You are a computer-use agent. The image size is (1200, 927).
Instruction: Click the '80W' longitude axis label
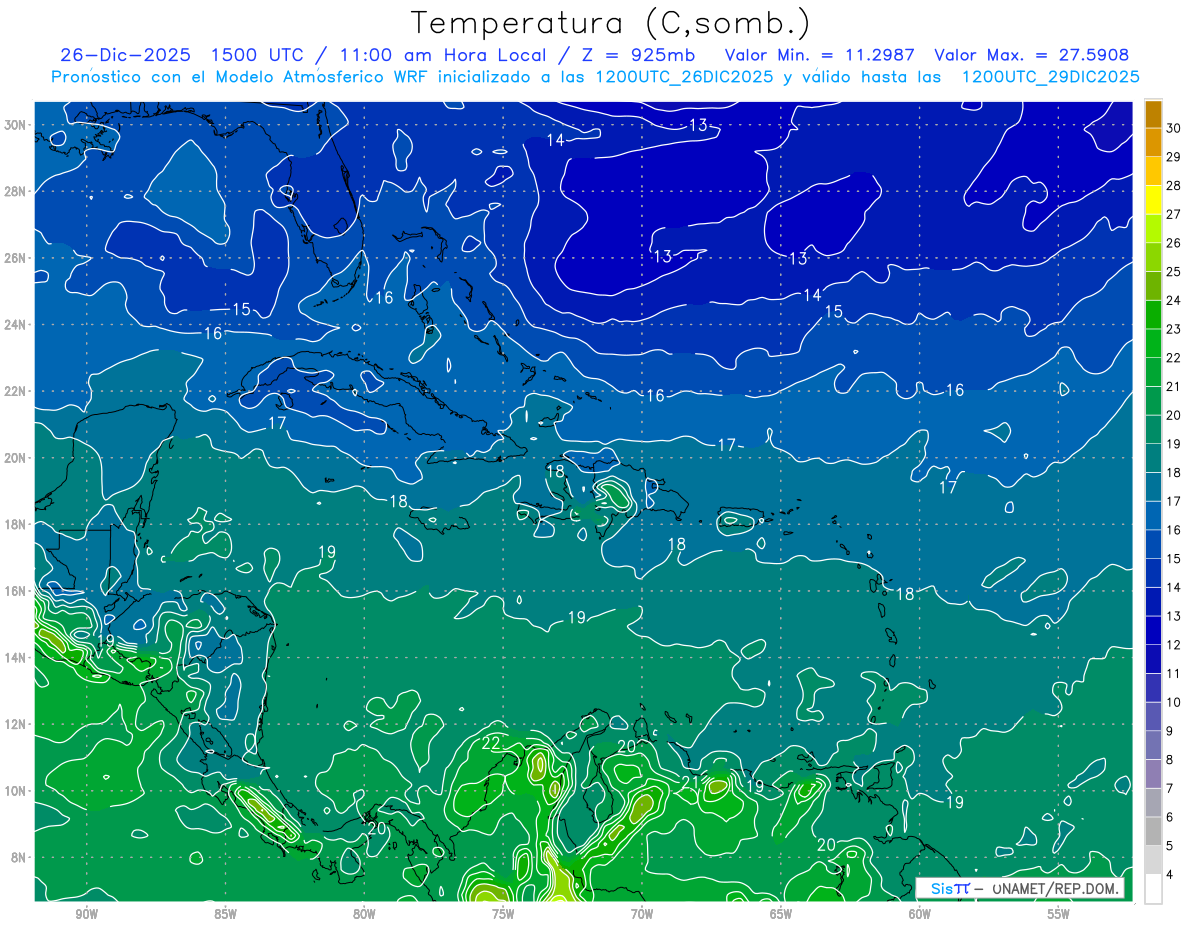coord(364,914)
